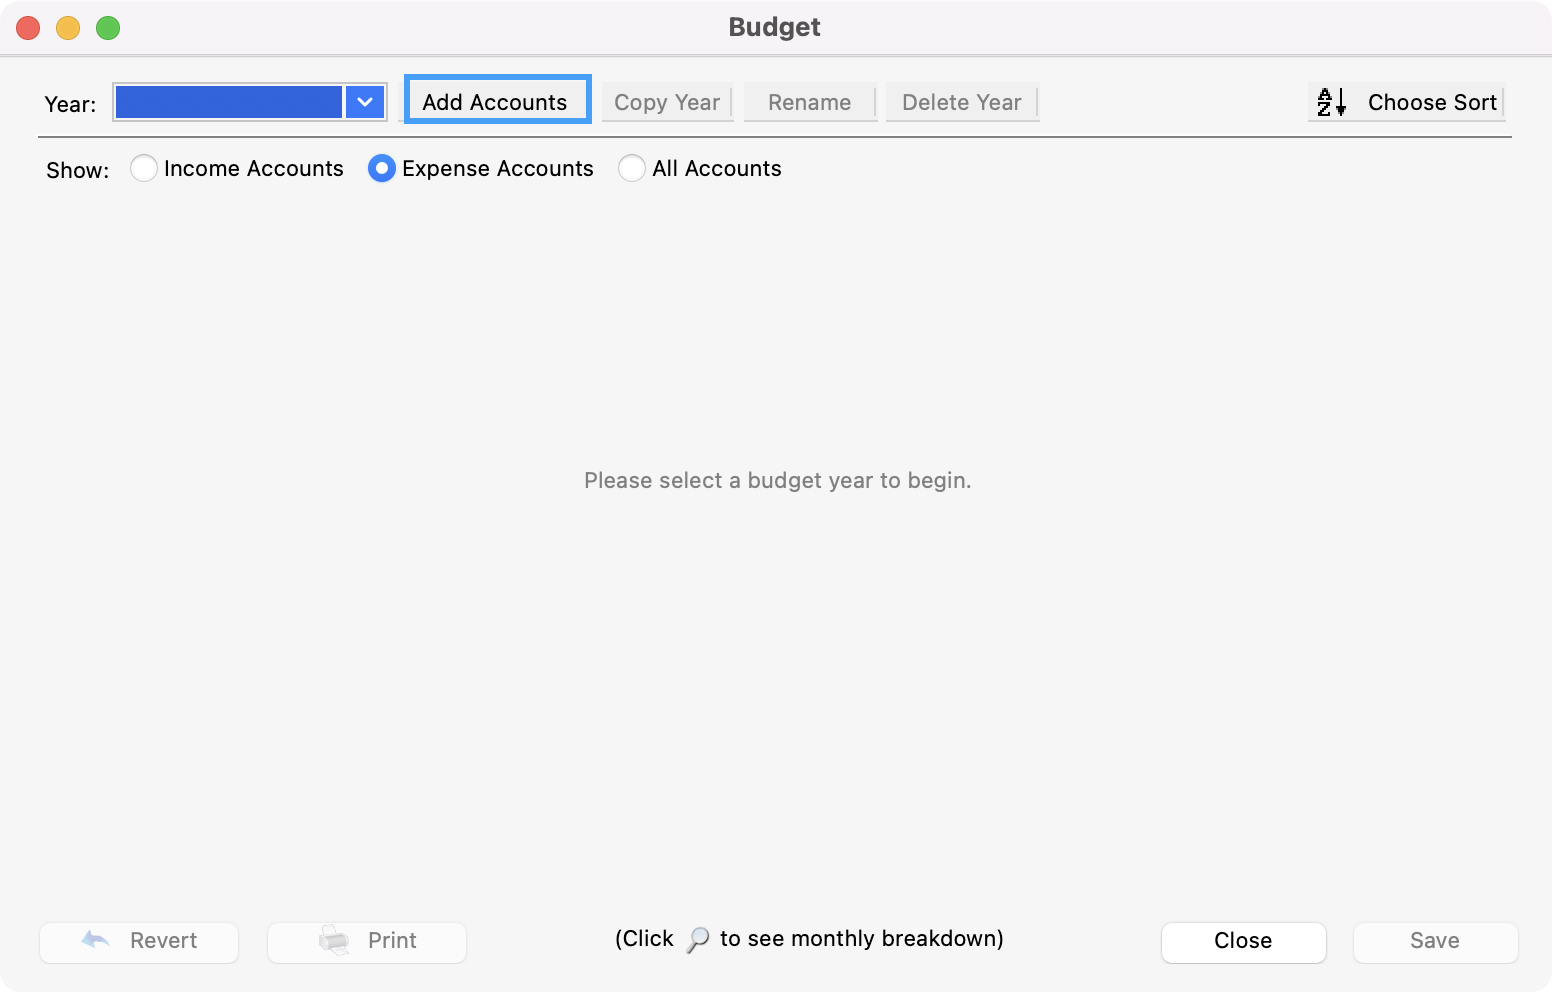Image resolution: width=1552 pixels, height=992 pixels.
Task: Show All Accounts via its radio button
Action: pos(631,169)
